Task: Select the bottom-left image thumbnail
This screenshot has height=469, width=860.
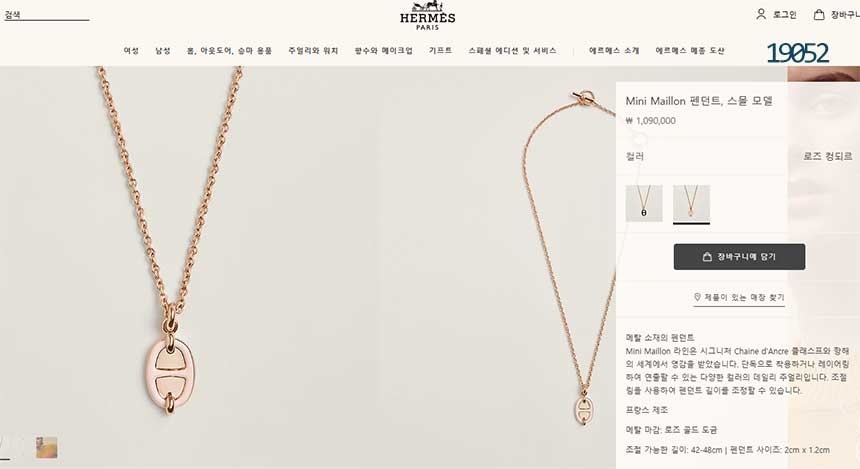Action: (x=47, y=448)
